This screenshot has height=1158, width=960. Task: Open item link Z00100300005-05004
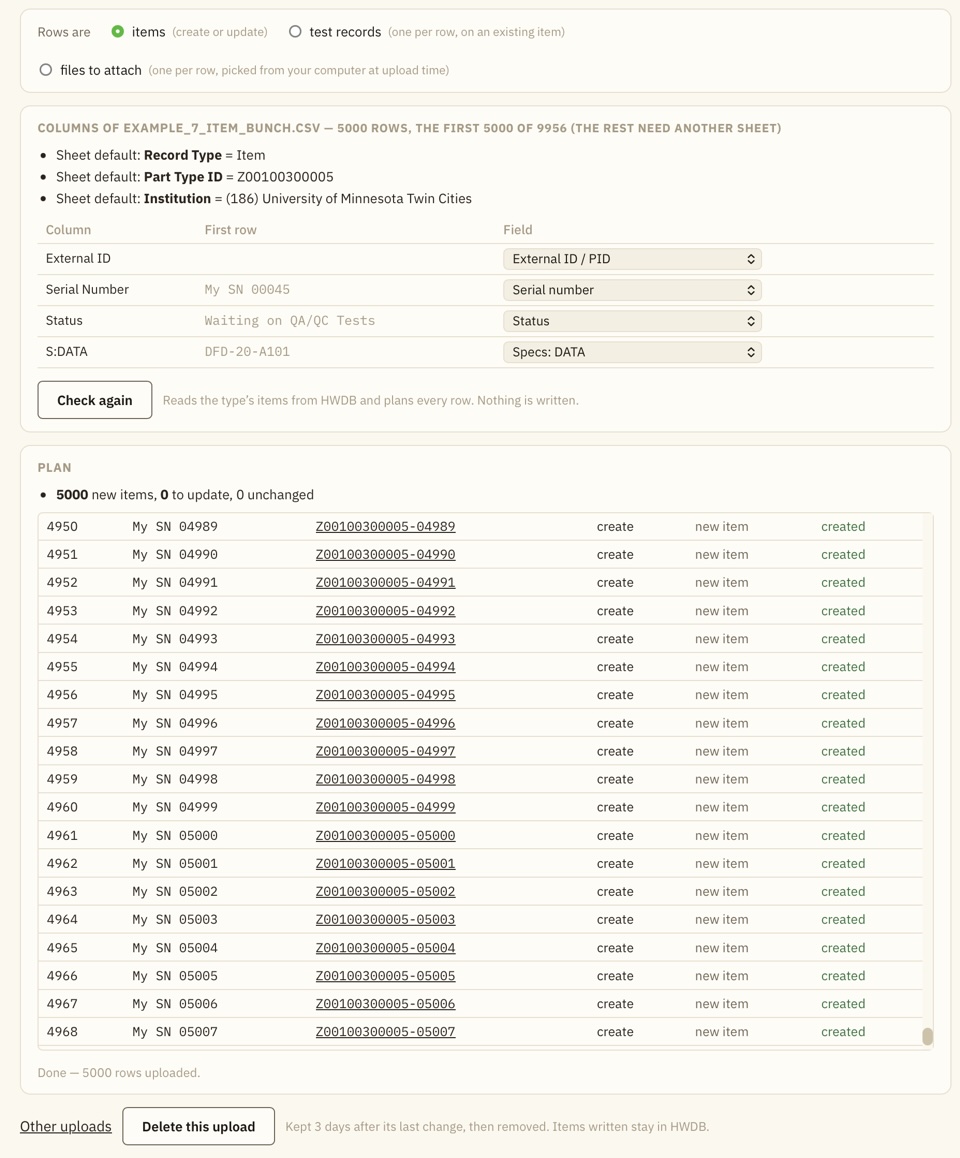[x=385, y=948]
